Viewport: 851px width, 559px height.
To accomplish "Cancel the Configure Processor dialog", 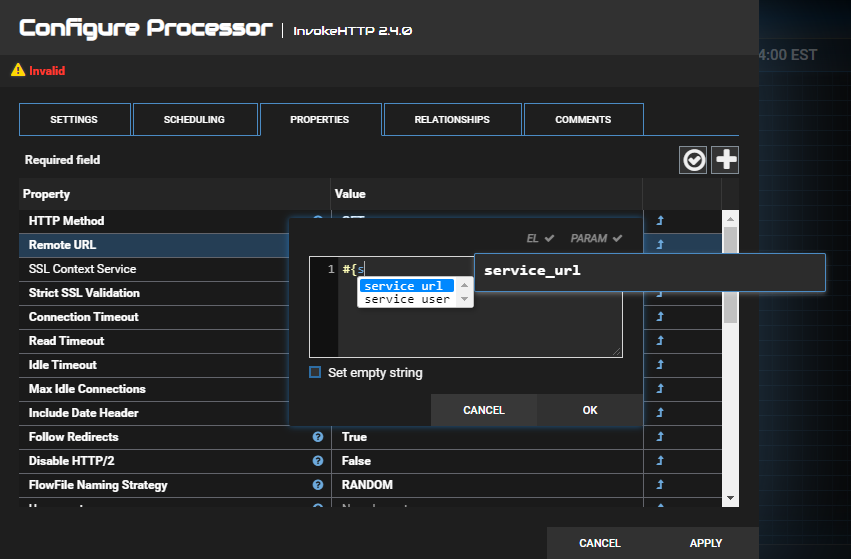I will pyautogui.click(x=599, y=543).
